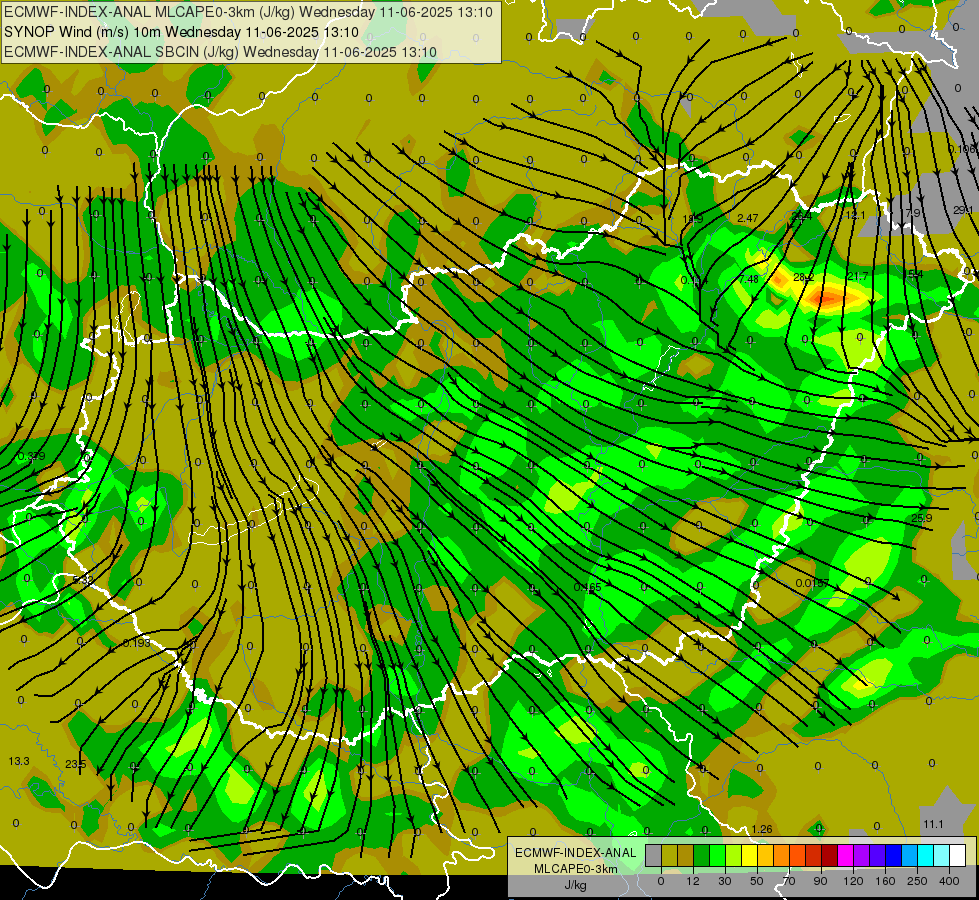The image size is (979, 900).
Task: Click the map value 21.7
Action: pos(857,276)
